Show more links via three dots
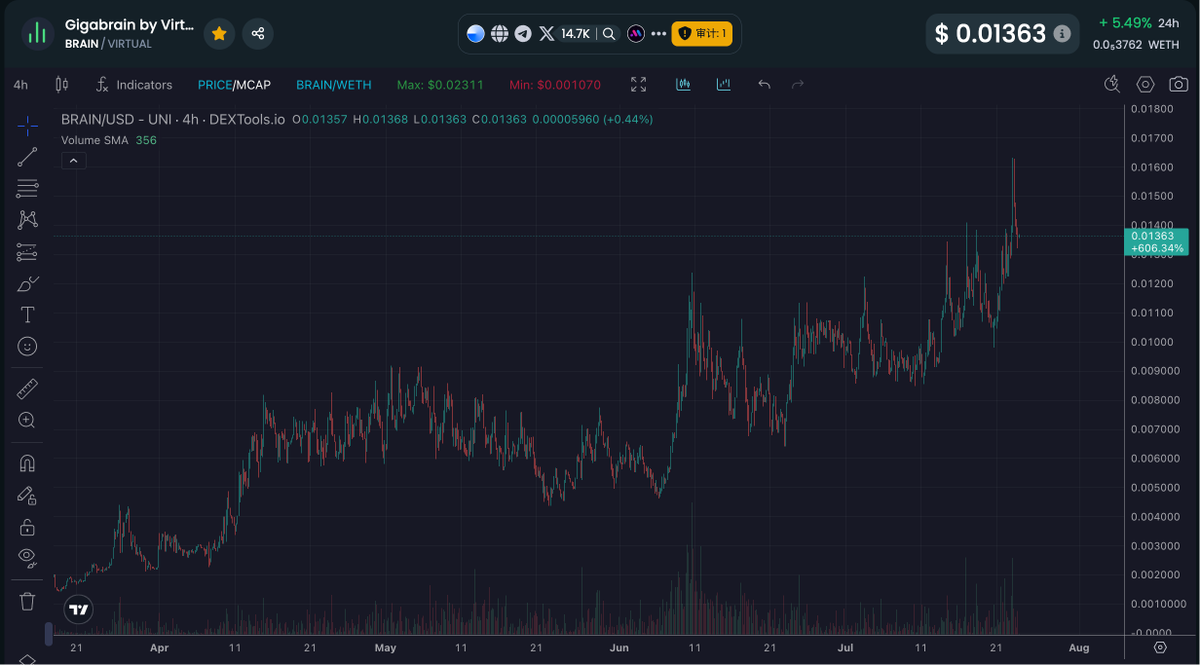 point(658,34)
